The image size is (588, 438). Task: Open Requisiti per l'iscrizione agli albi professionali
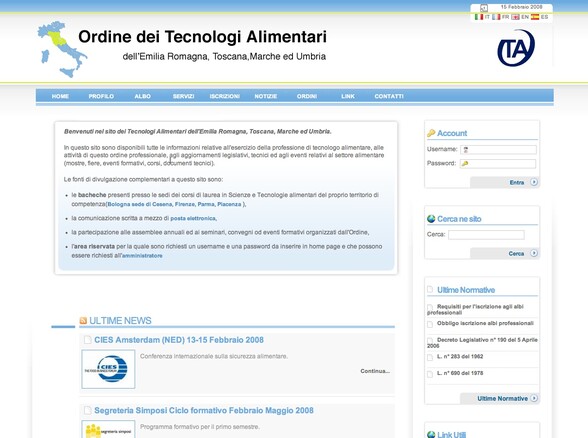[x=476, y=309]
